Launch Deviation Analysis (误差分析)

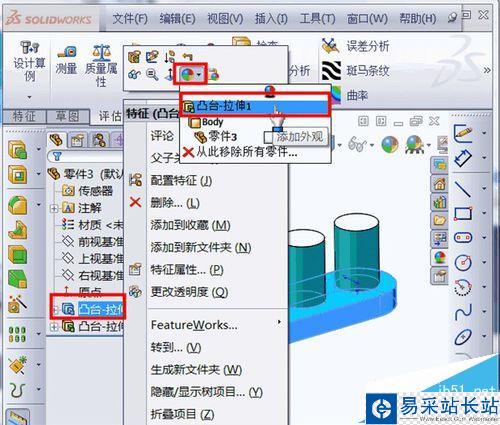(355, 46)
